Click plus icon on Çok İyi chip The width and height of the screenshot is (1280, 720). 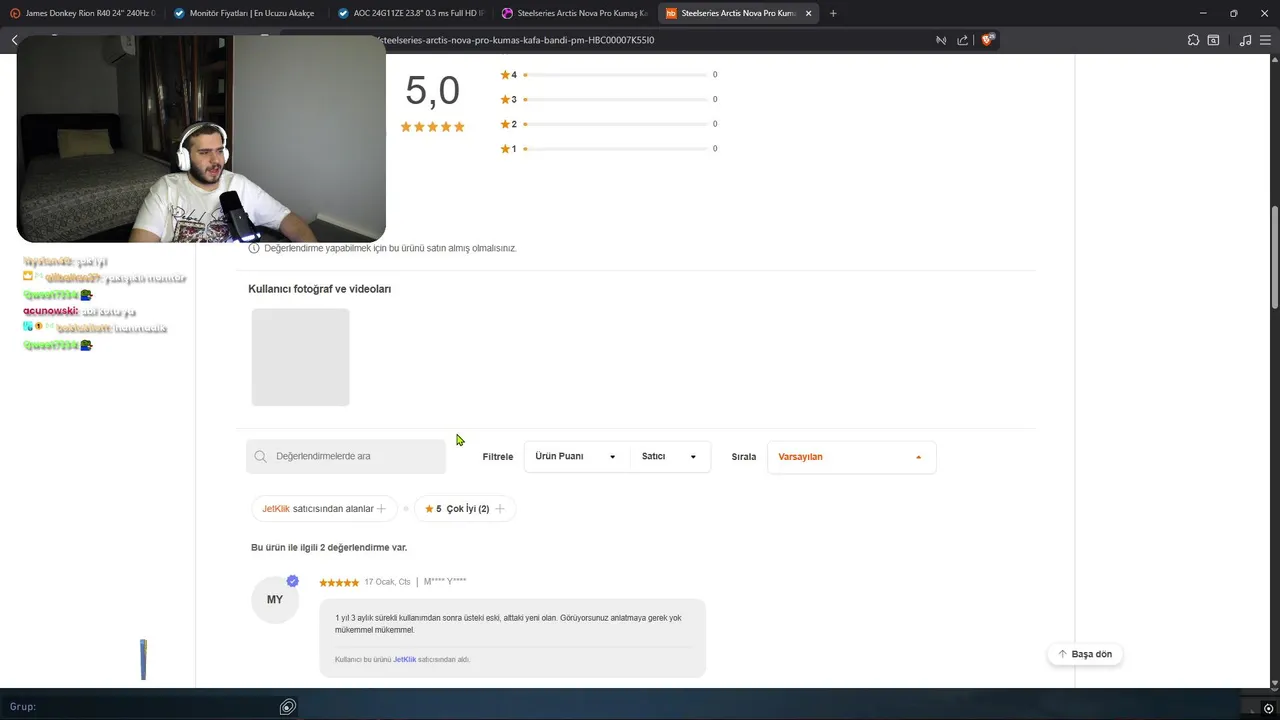click(x=500, y=509)
